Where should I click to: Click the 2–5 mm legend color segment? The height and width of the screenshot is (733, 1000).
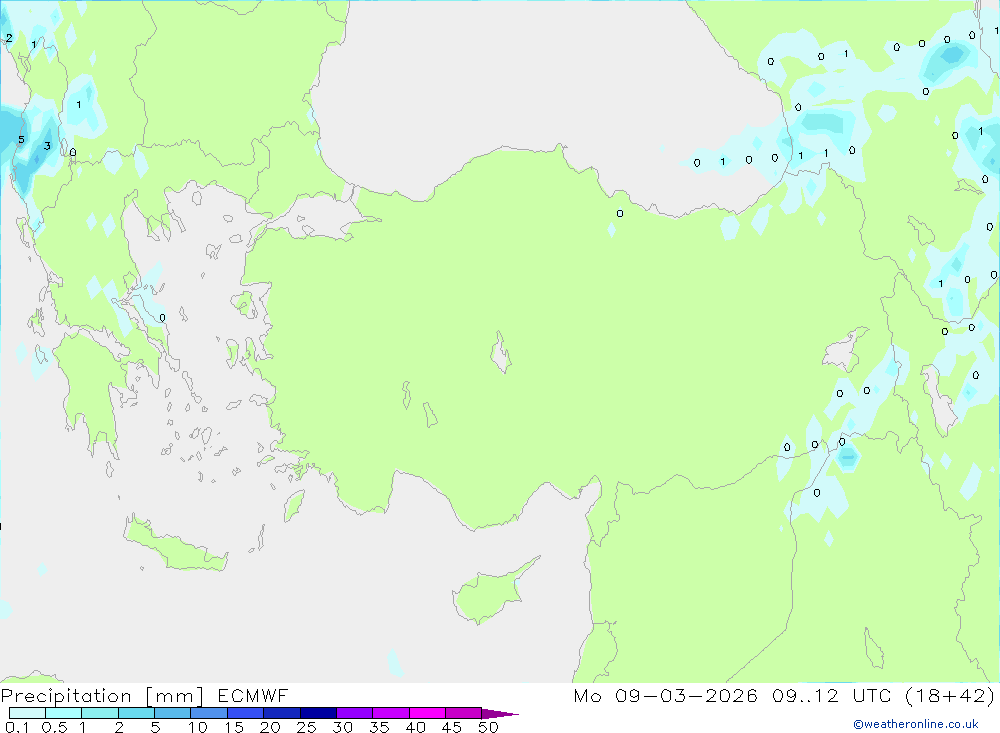click(136, 713)
